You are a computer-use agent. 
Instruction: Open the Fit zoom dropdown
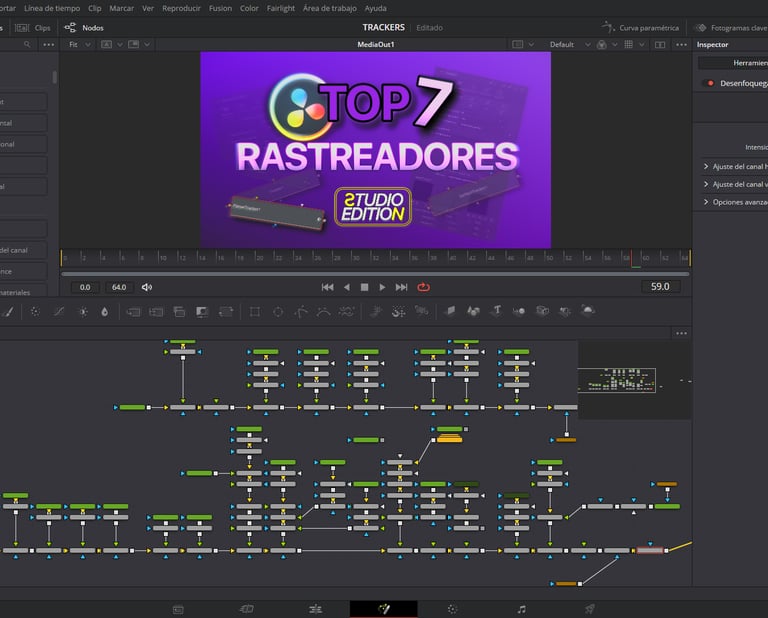tap(80, 44)
